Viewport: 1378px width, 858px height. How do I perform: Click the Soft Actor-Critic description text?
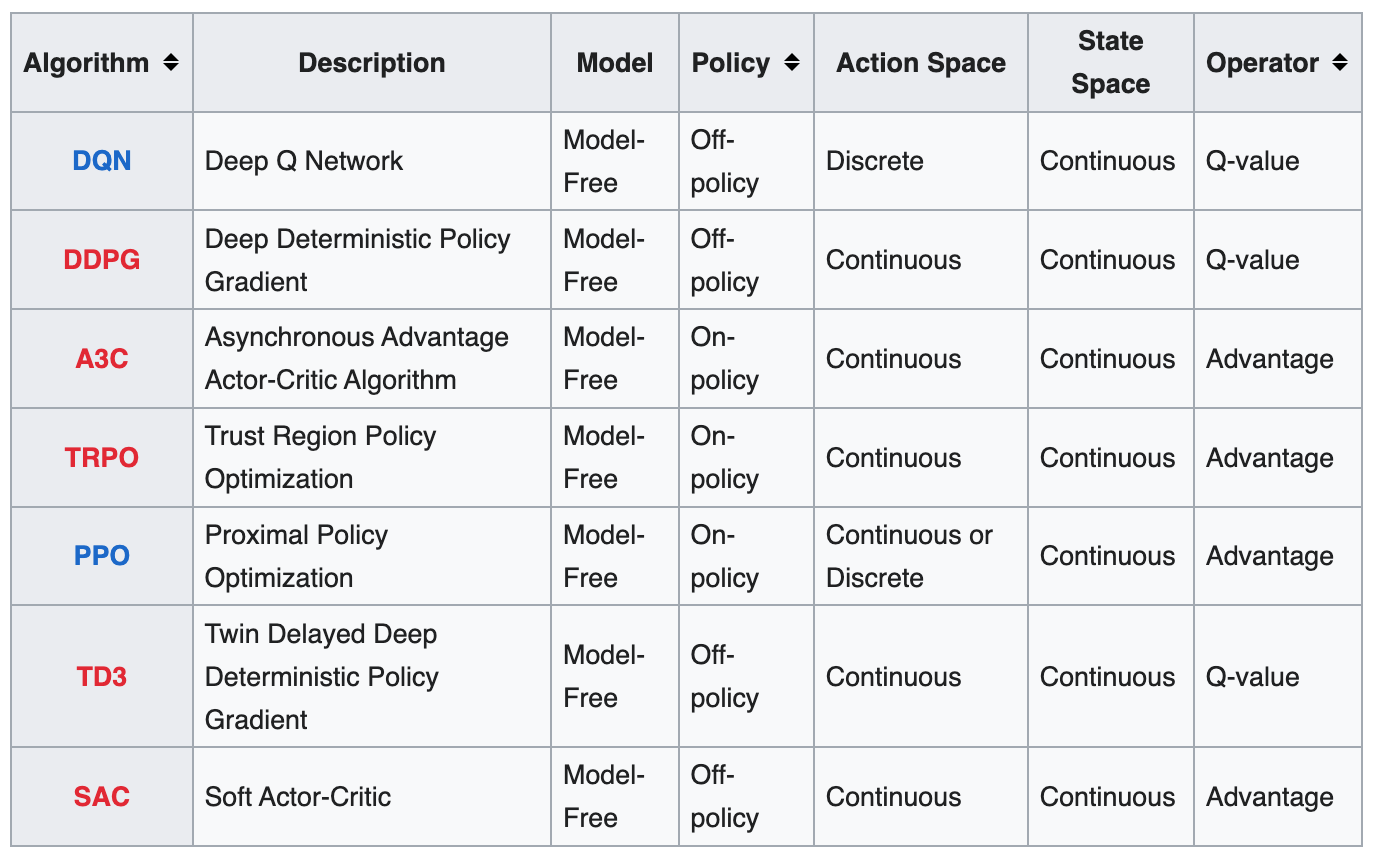click(298, 797)
